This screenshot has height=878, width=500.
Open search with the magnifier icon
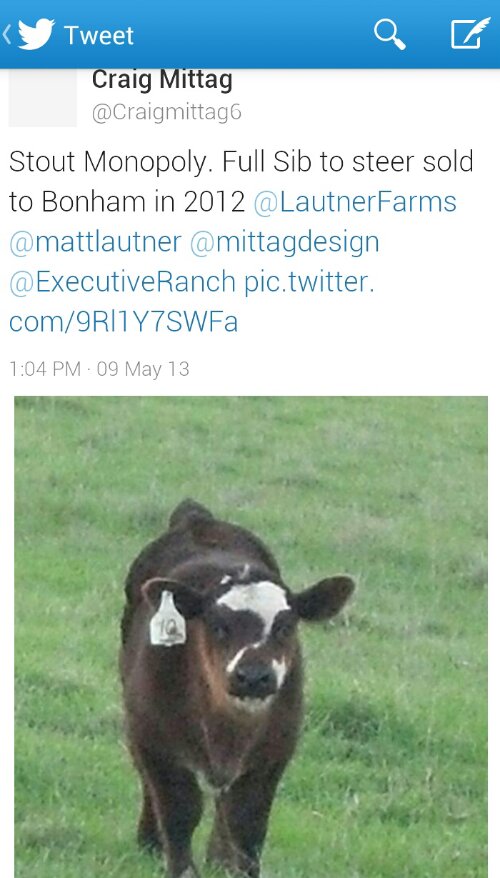pos(390,34)
